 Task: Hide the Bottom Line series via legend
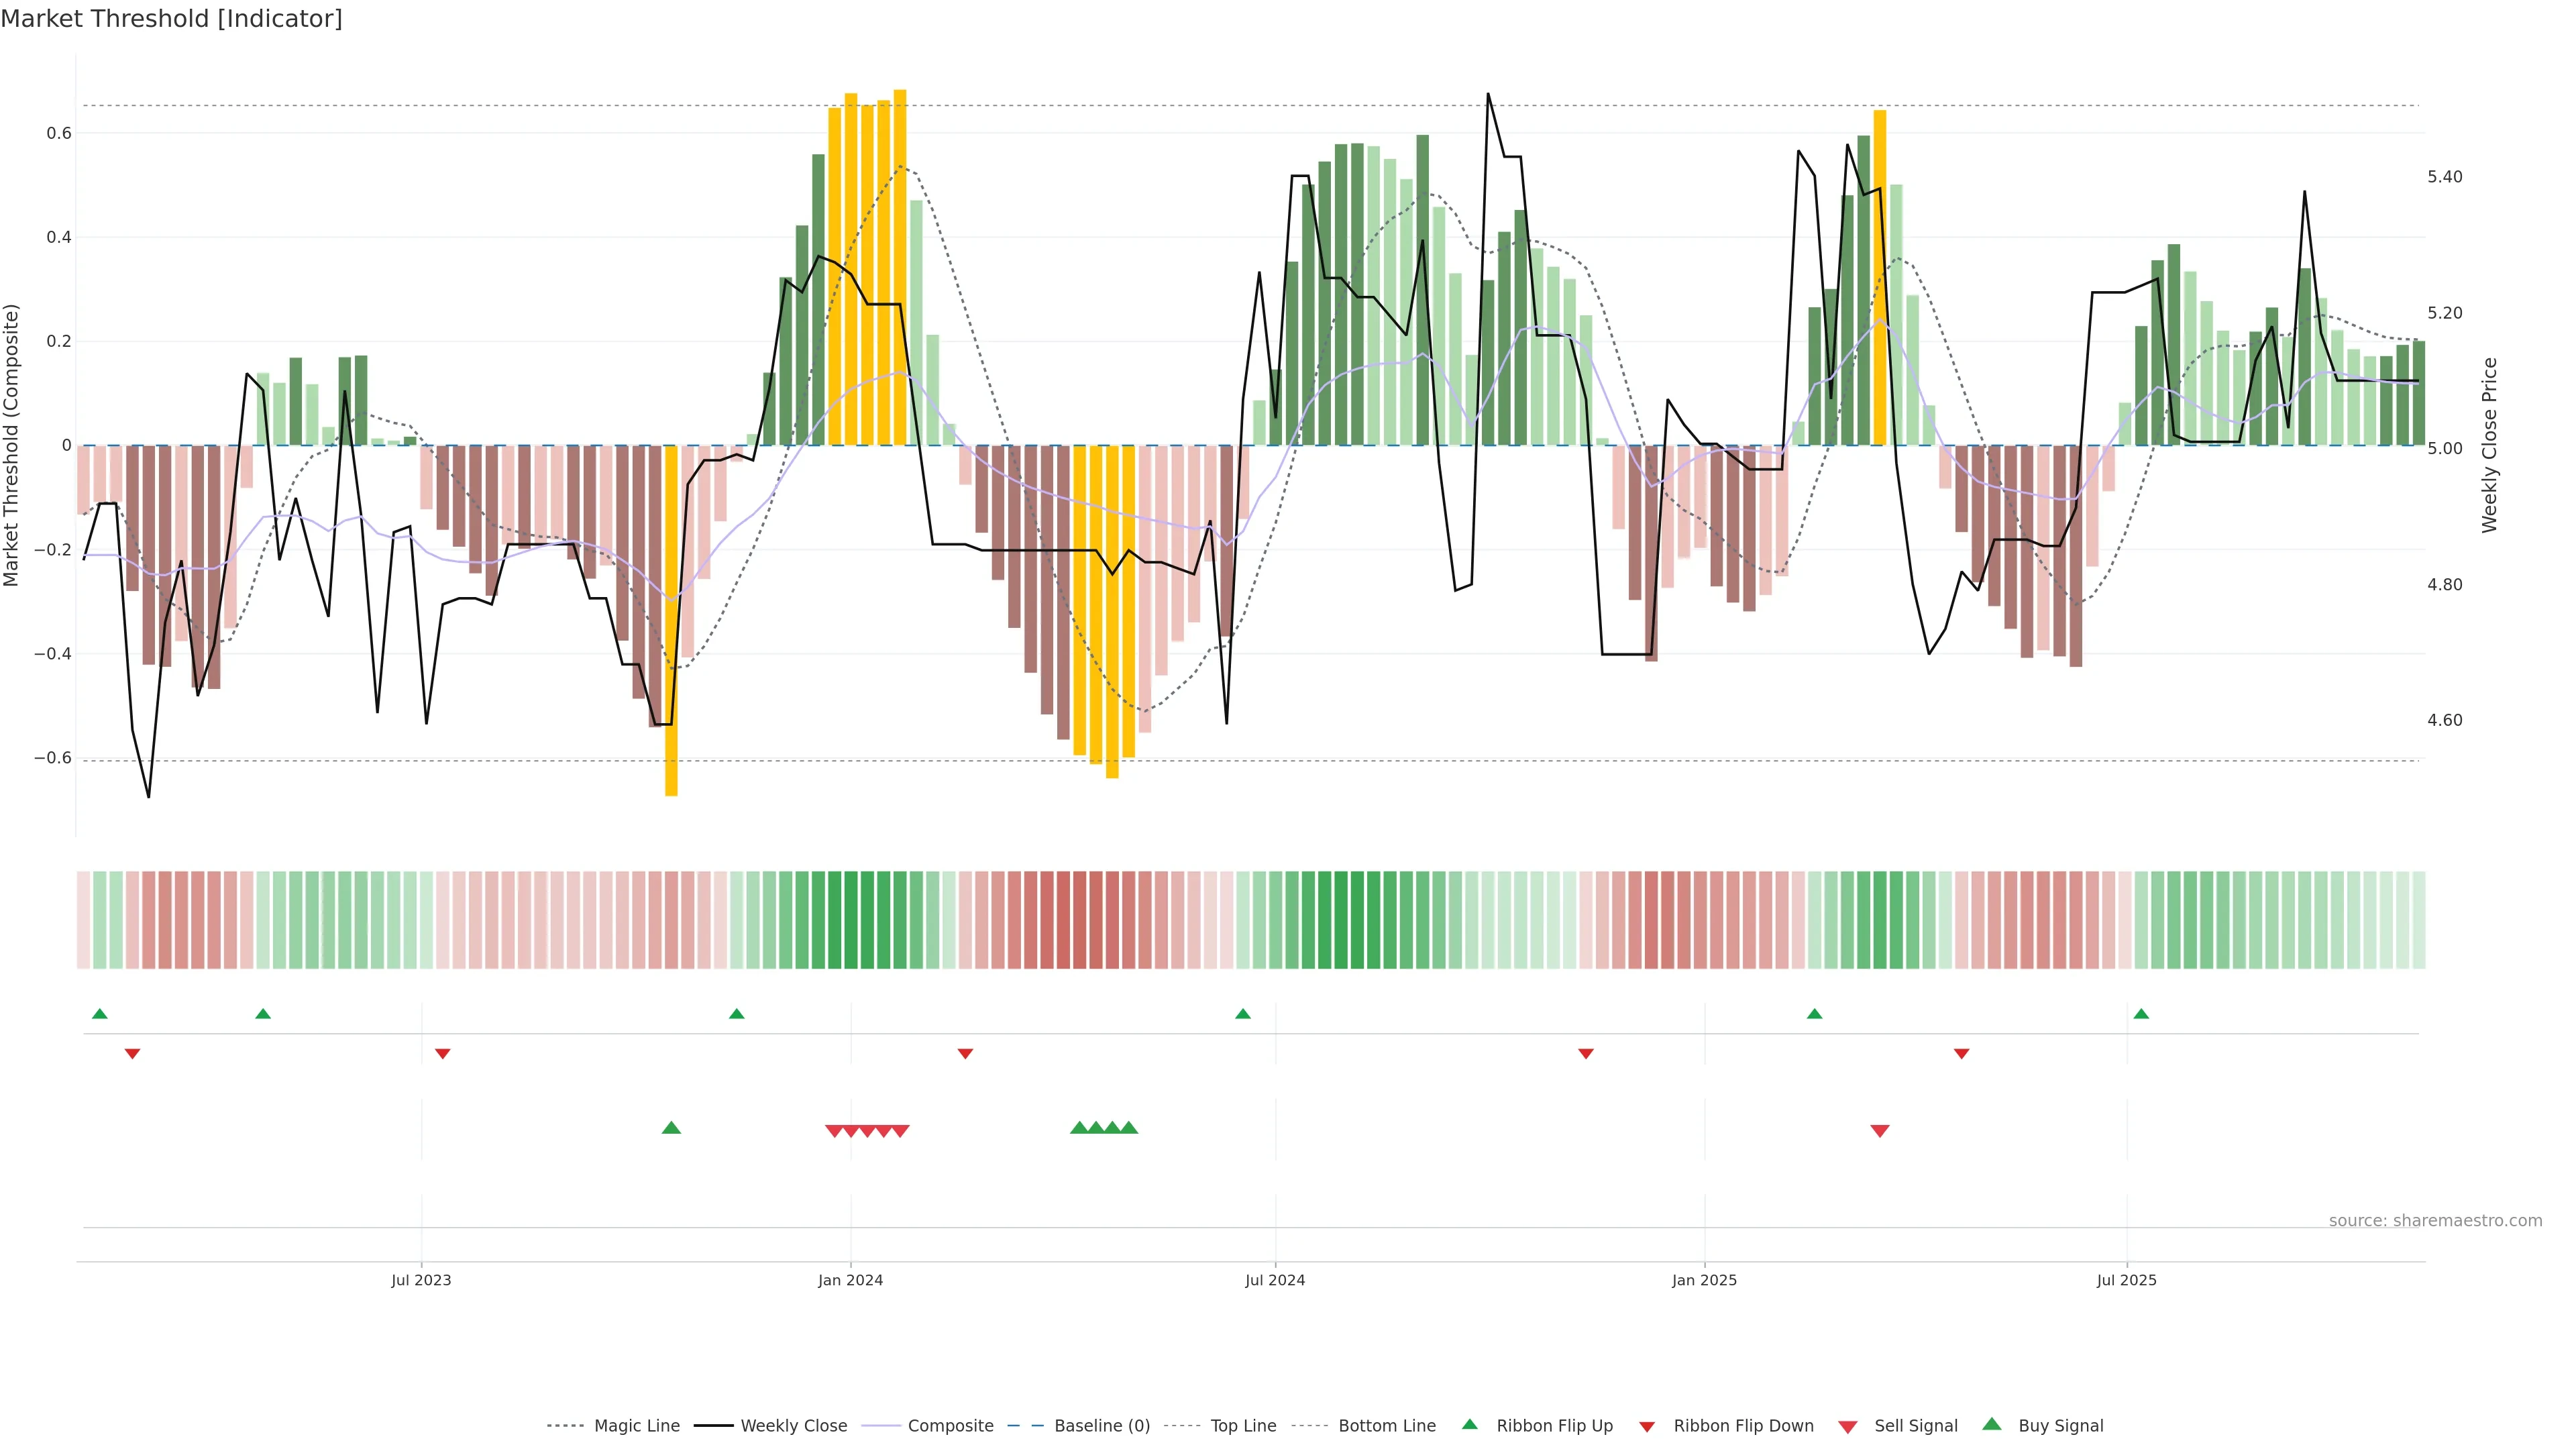(1386, 1426)
